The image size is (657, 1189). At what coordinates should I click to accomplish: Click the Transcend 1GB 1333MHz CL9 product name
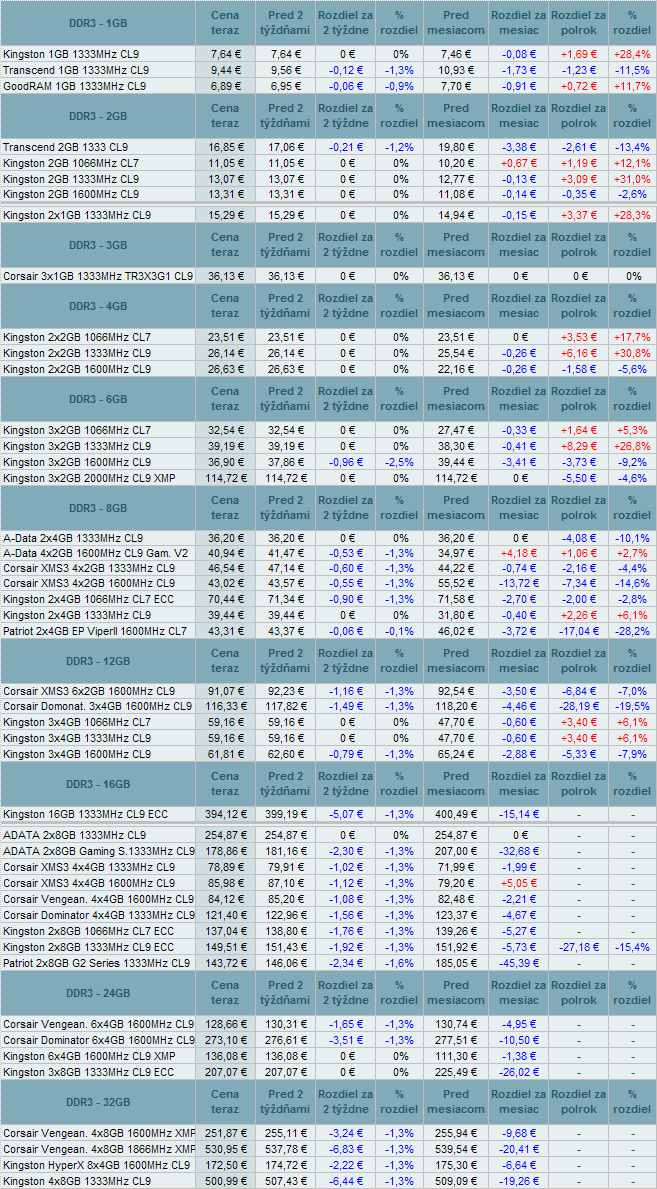point(76,70)
